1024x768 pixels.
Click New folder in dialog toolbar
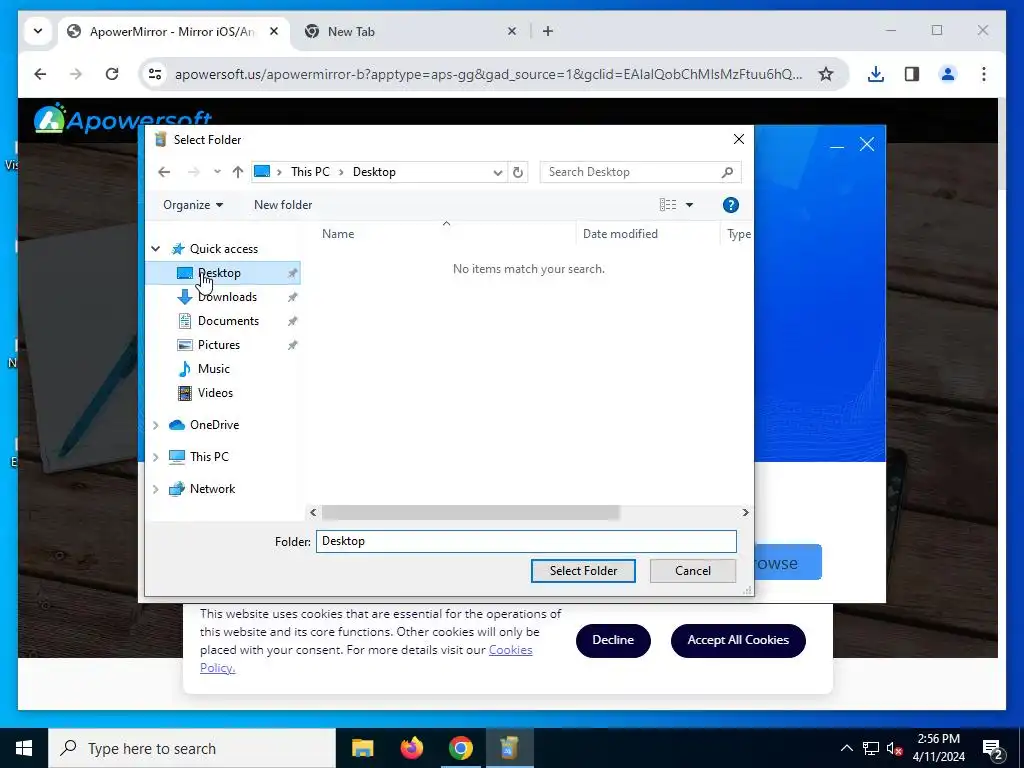[283, 205]
